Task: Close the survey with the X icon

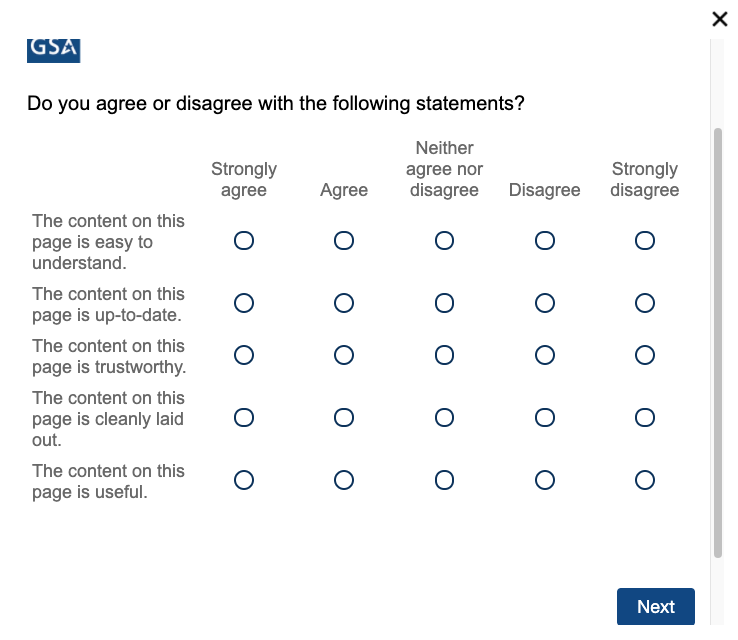Action: [x=719, y=18]
